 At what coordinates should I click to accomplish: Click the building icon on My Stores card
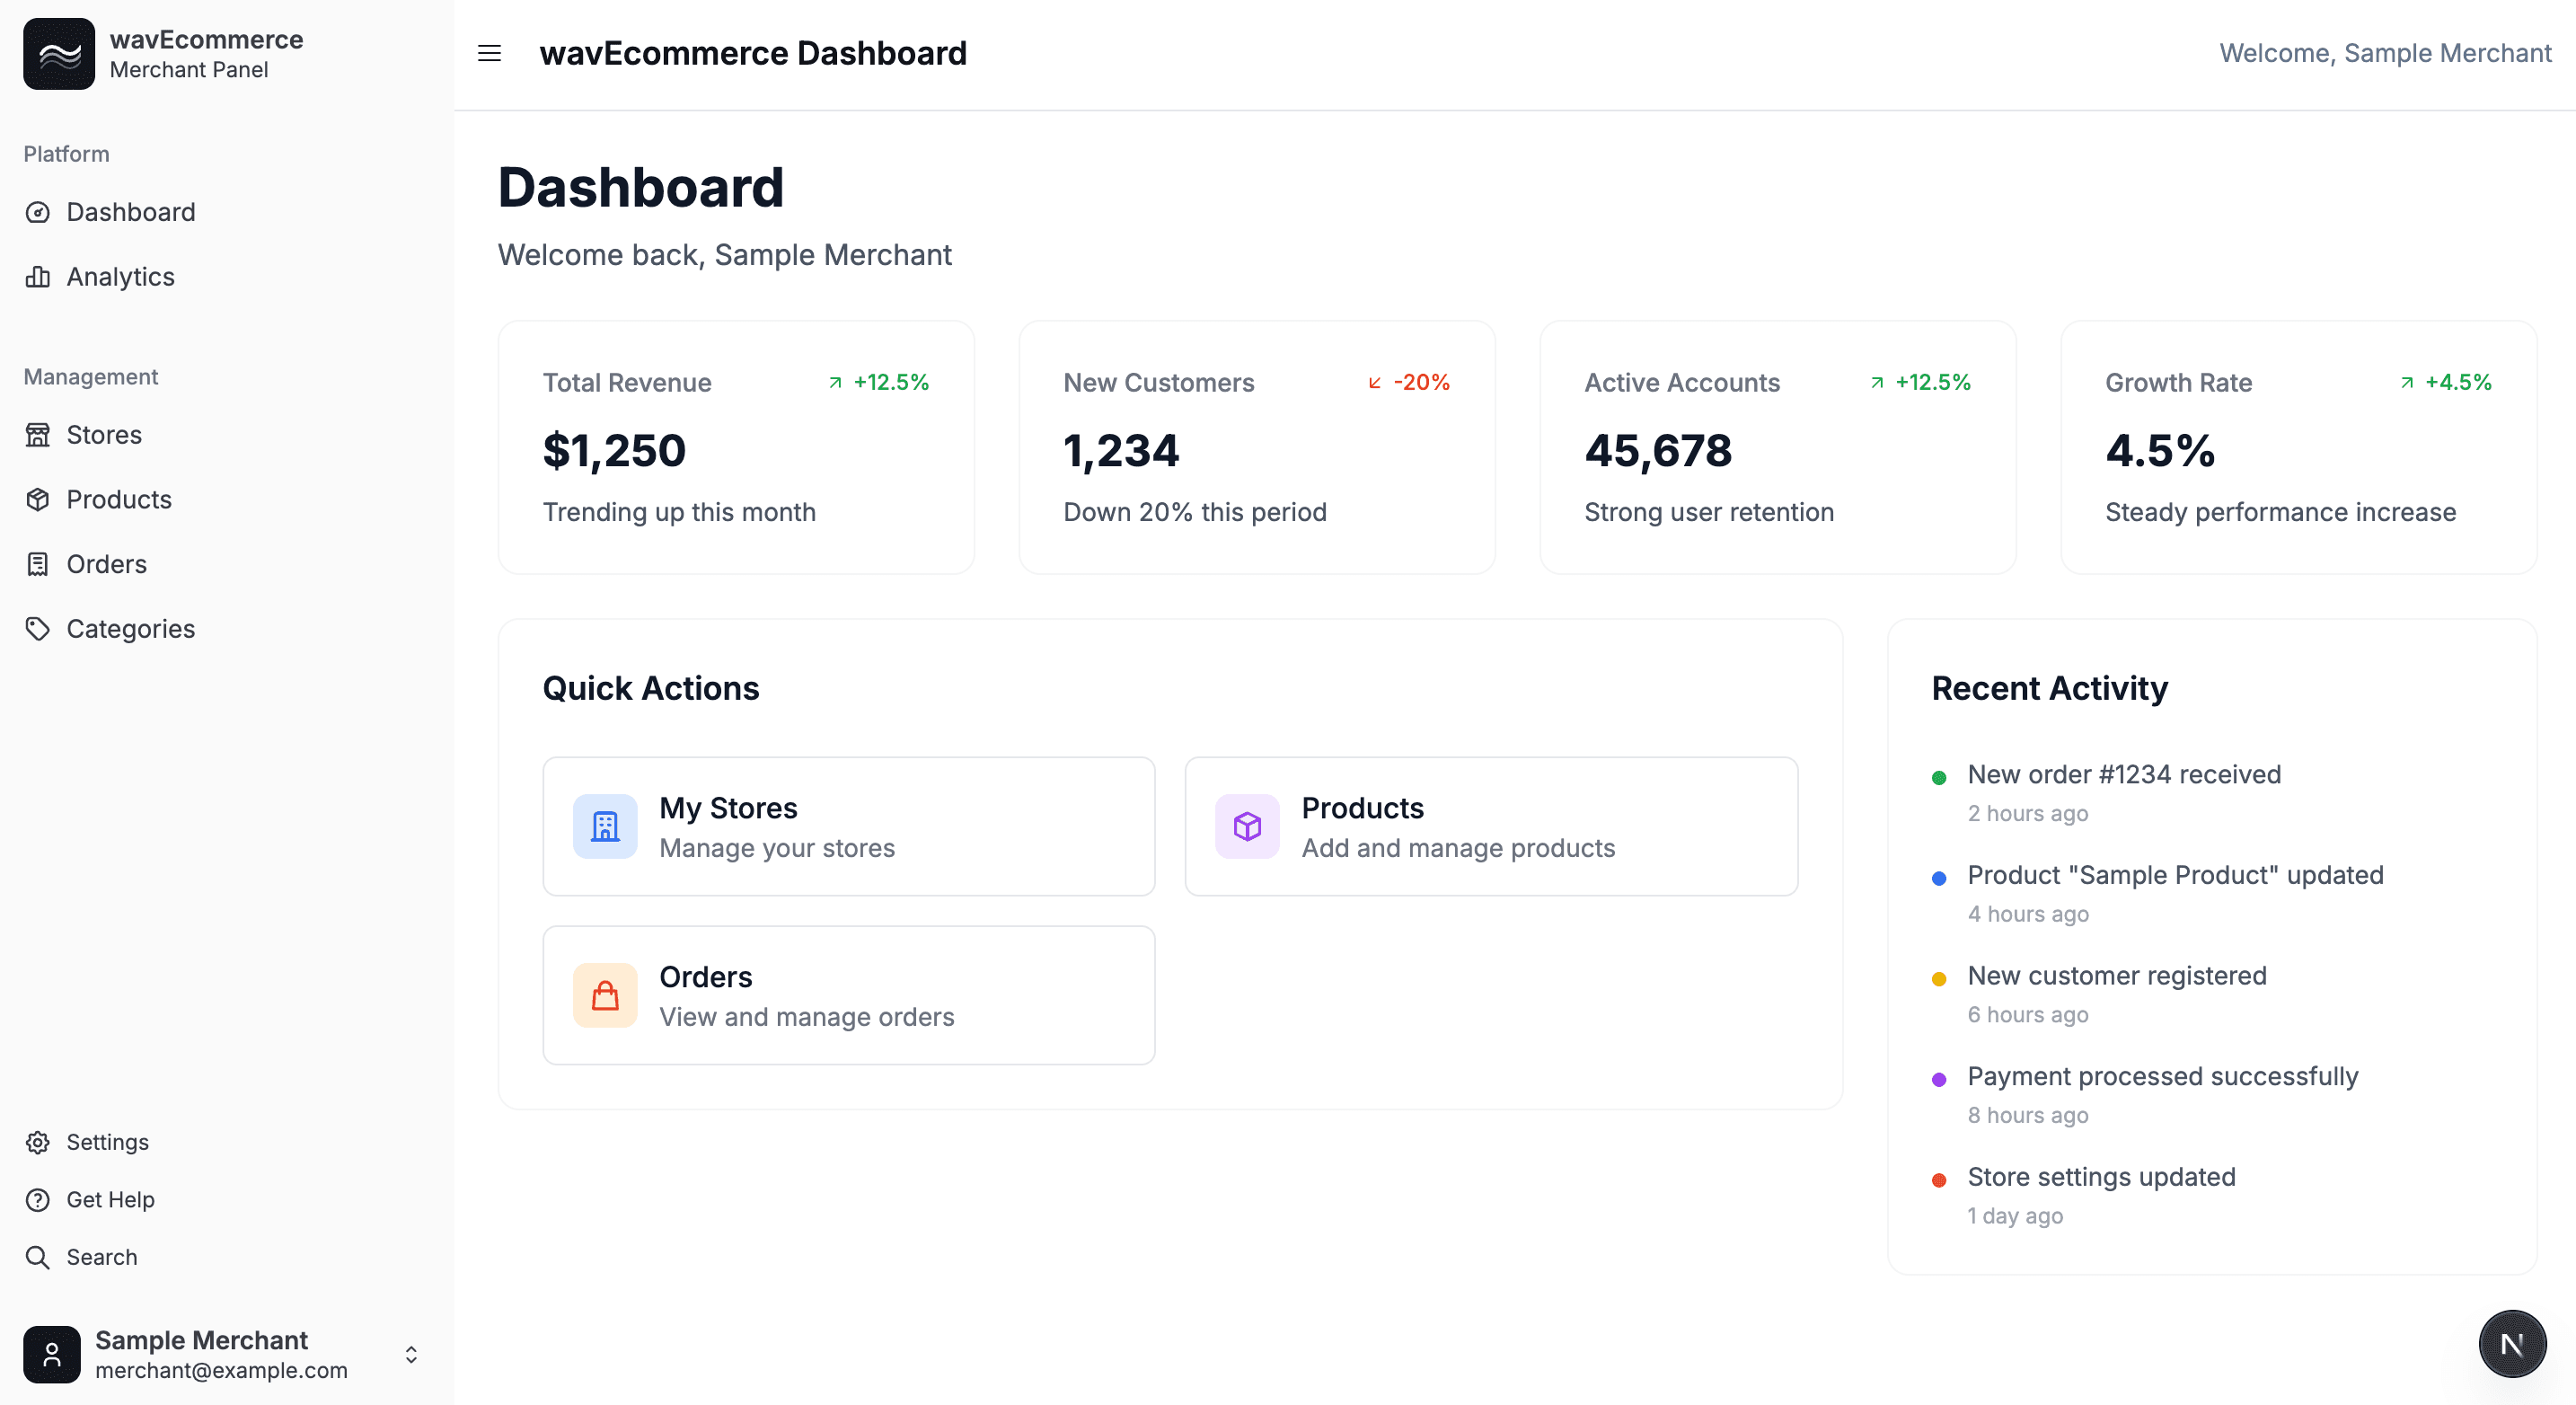point(604,826)
